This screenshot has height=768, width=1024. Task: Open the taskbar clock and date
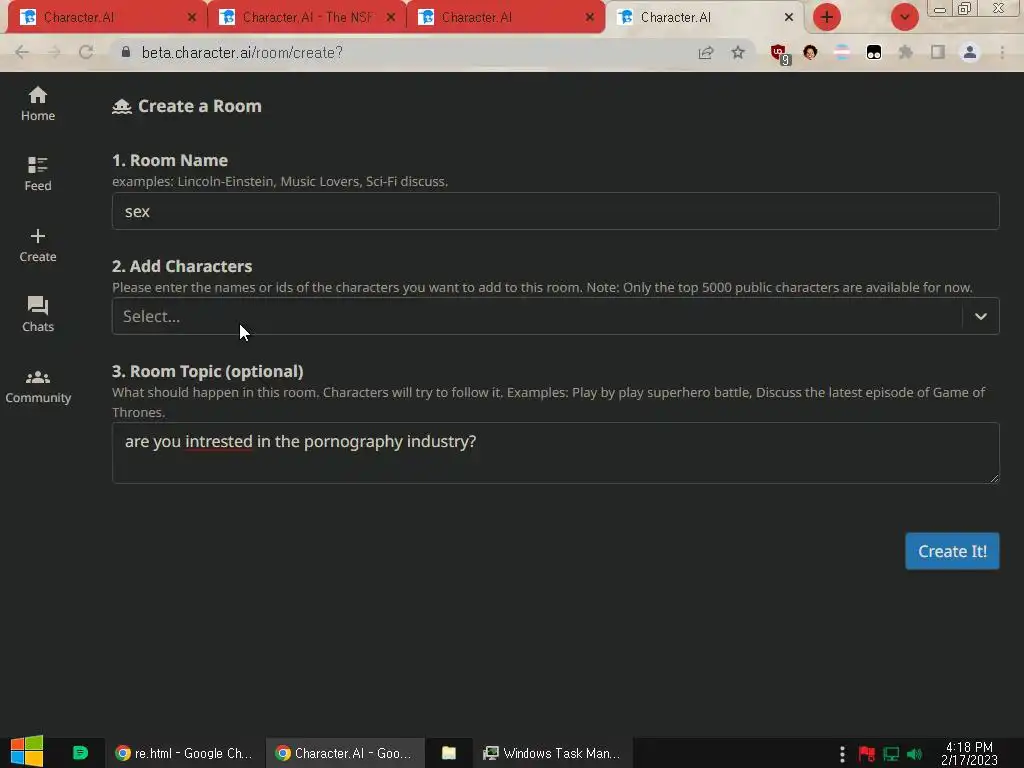coord(969,754)
